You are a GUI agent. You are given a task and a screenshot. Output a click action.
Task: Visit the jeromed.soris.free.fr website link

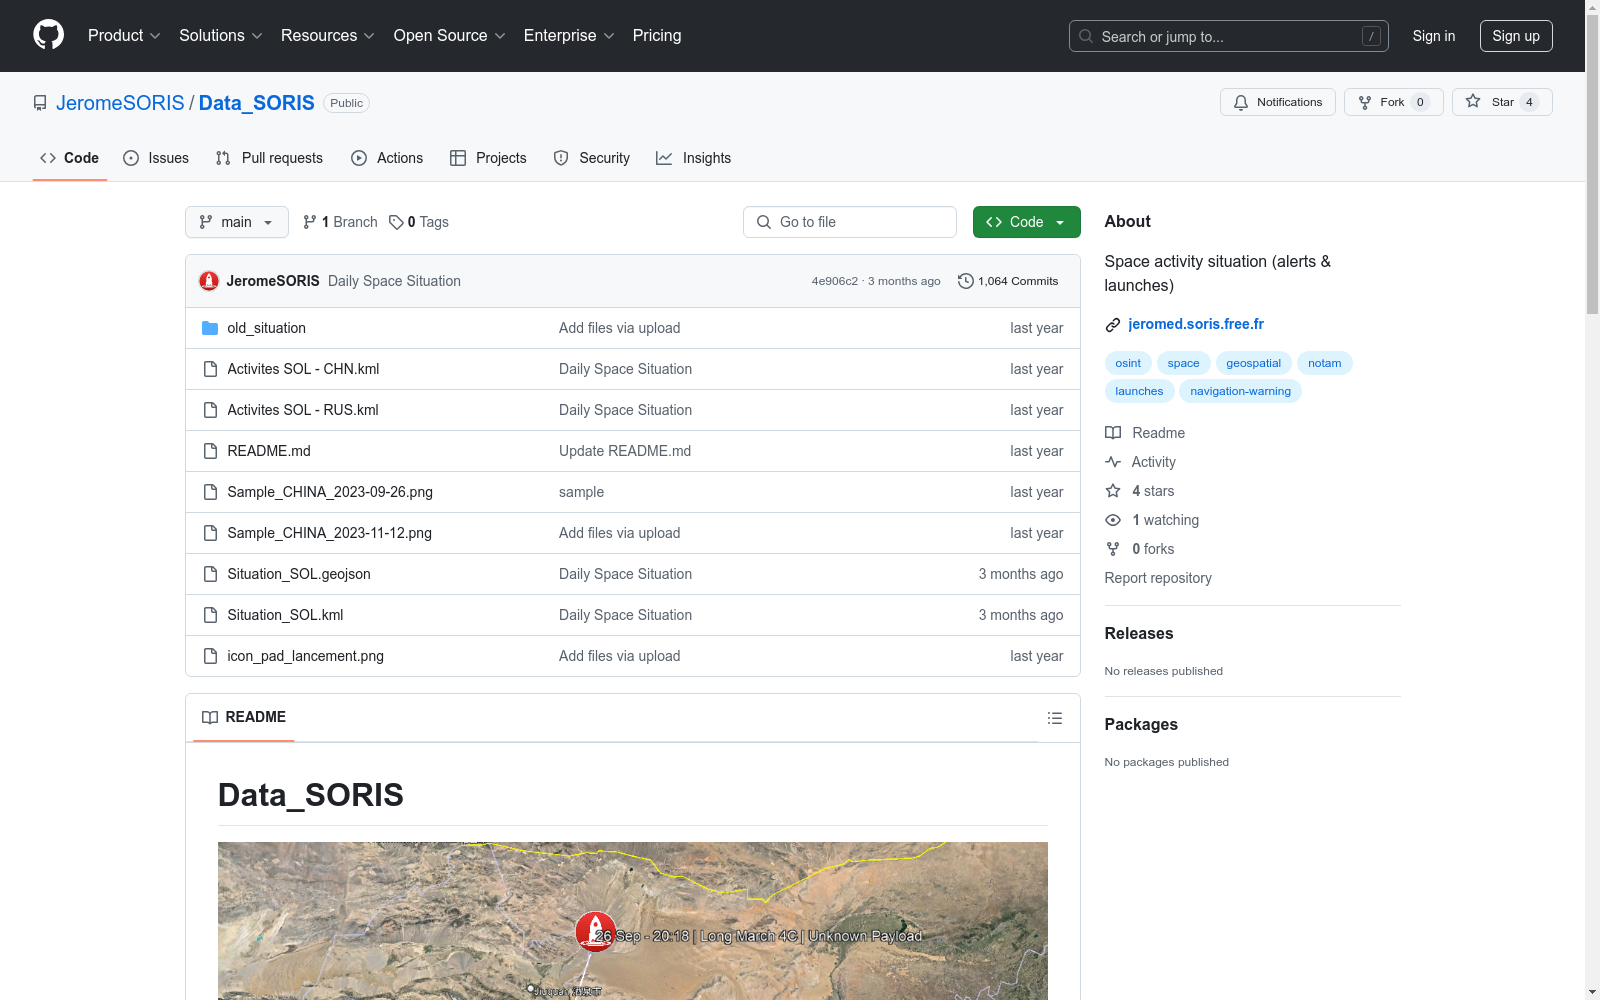(1196, 324)
